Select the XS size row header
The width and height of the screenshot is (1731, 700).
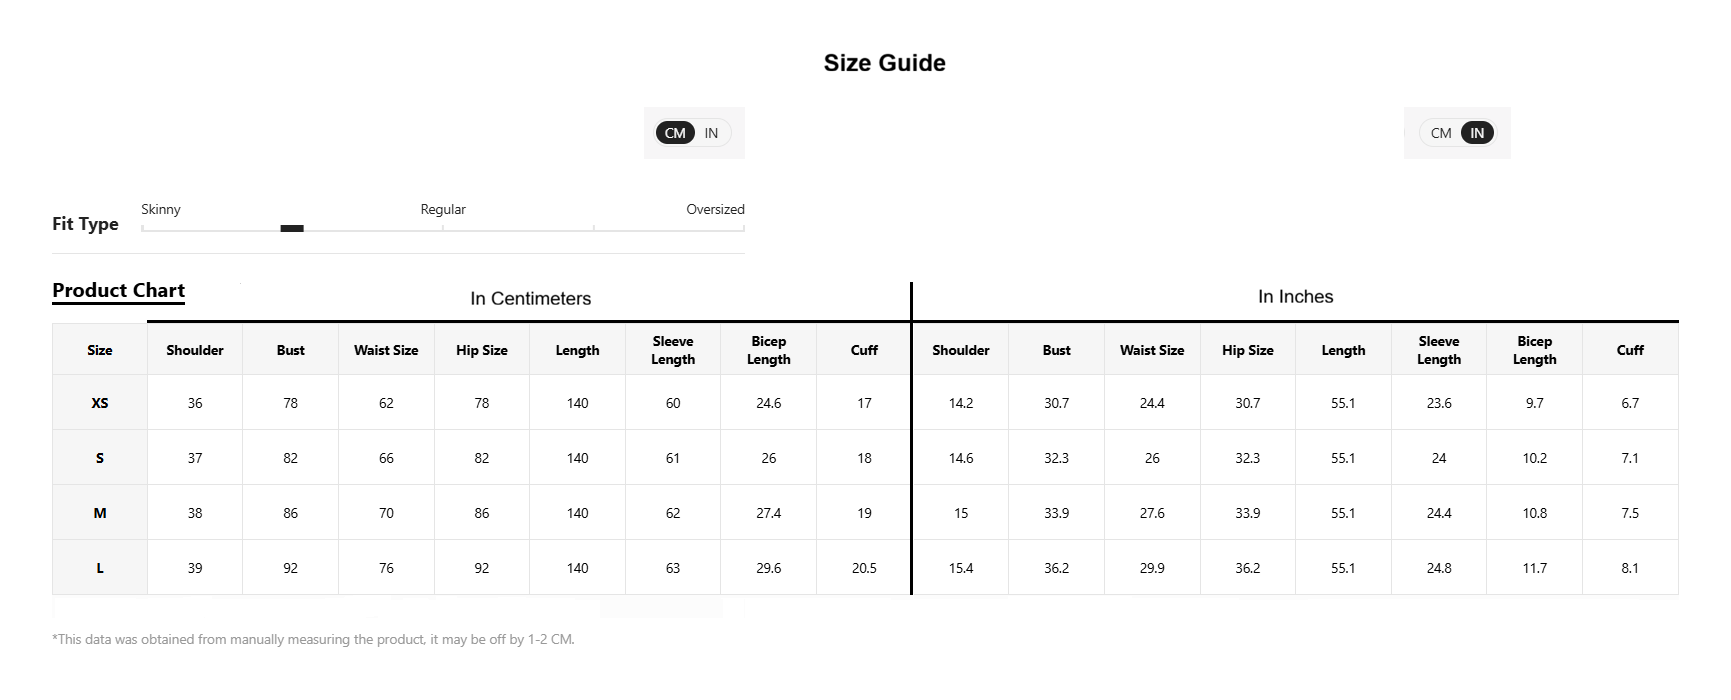[100, 403]
